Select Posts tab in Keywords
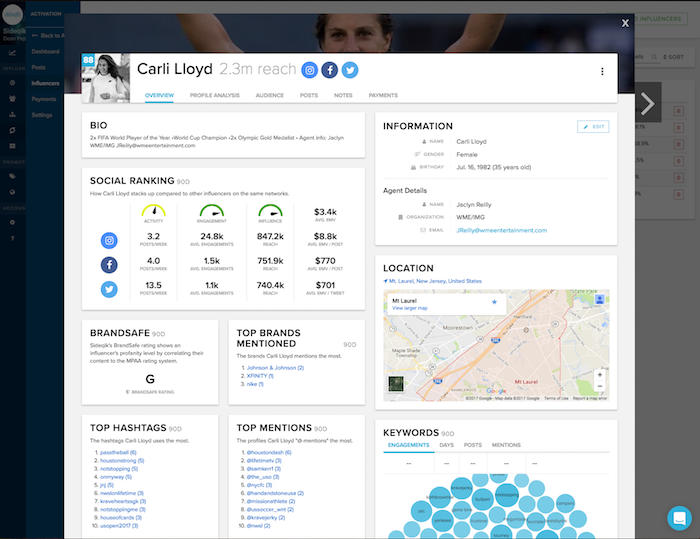This screenshot has height=539, width=700. coord(473,445)
